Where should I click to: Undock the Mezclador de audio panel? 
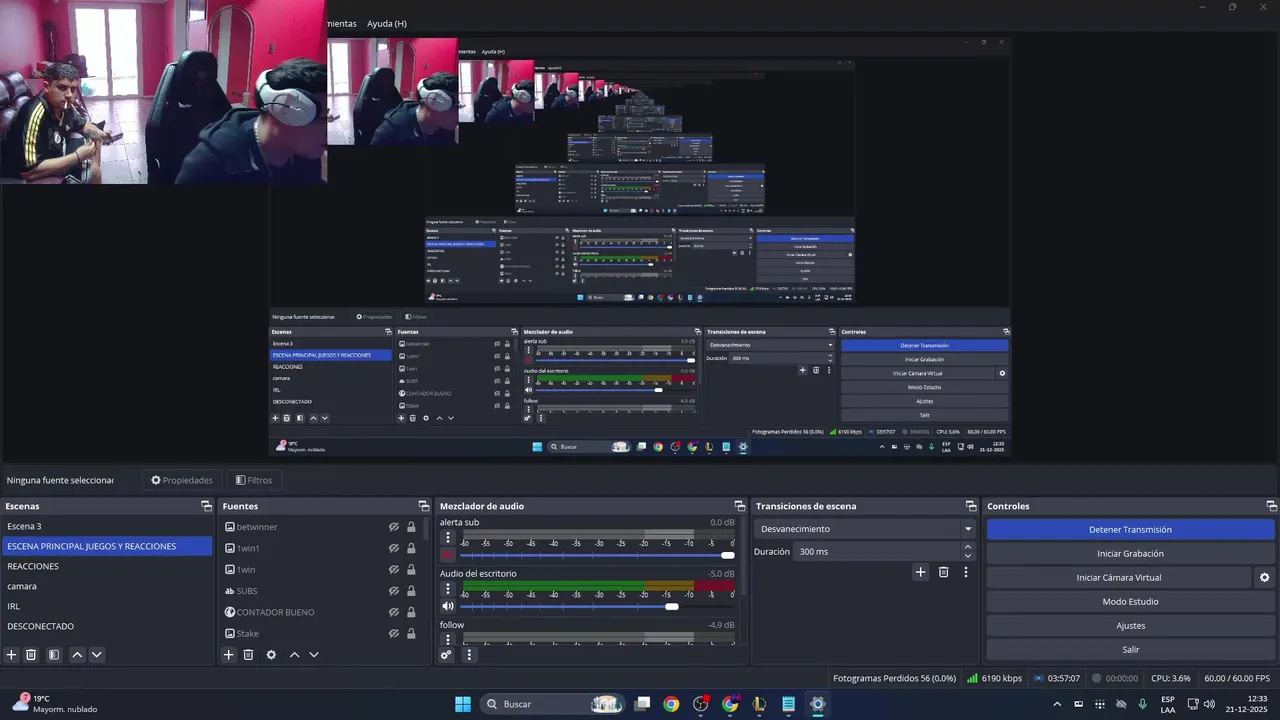point(740,506)
